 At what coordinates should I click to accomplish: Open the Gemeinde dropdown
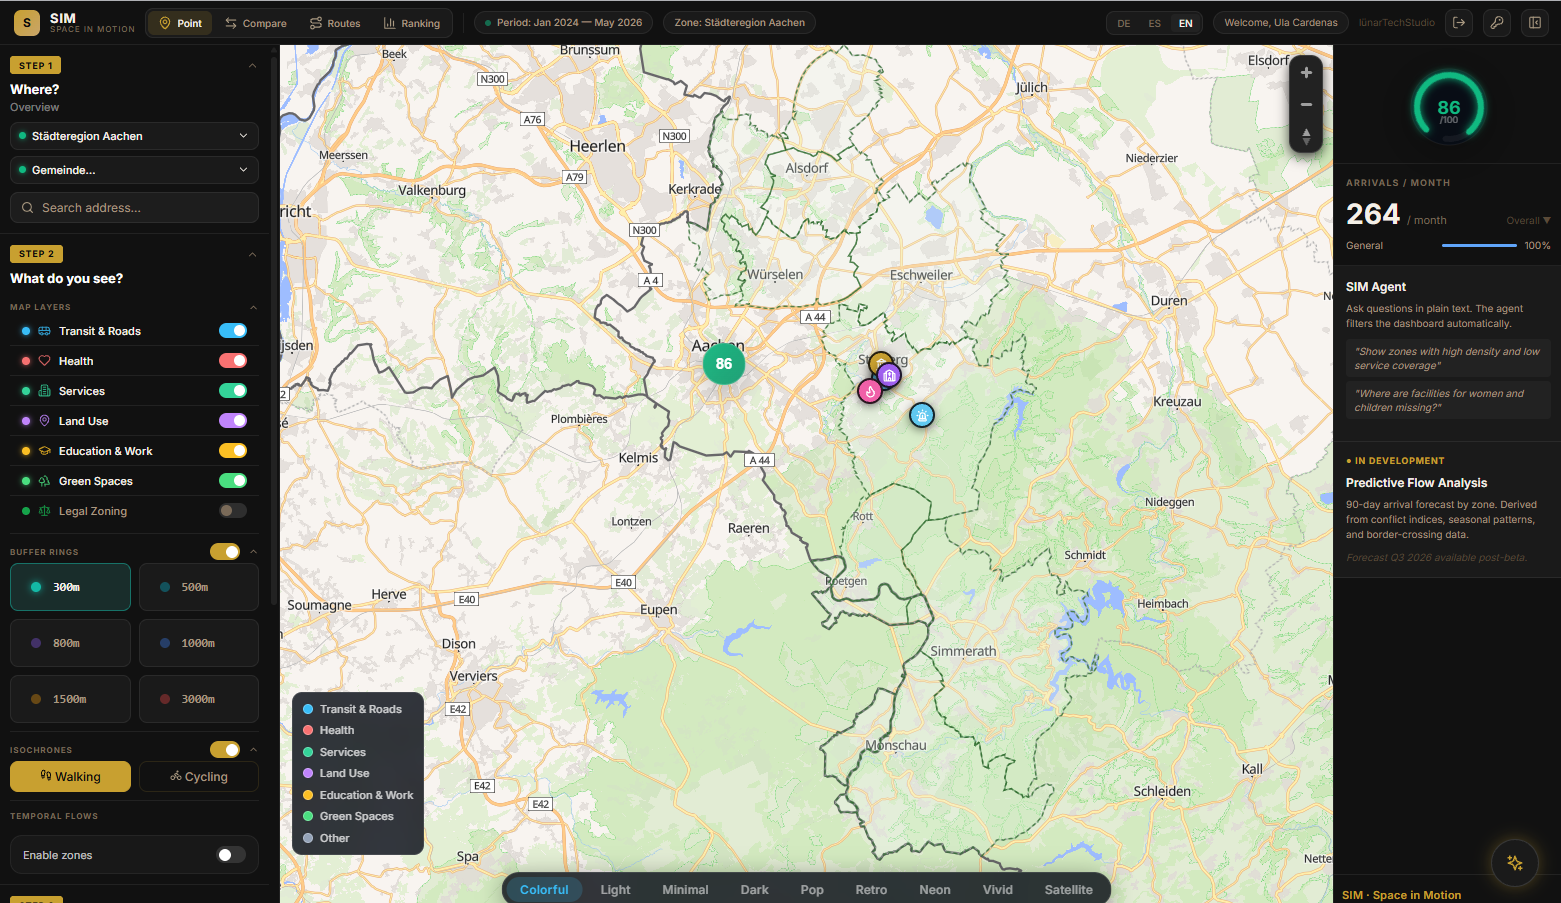coord(134,170)
